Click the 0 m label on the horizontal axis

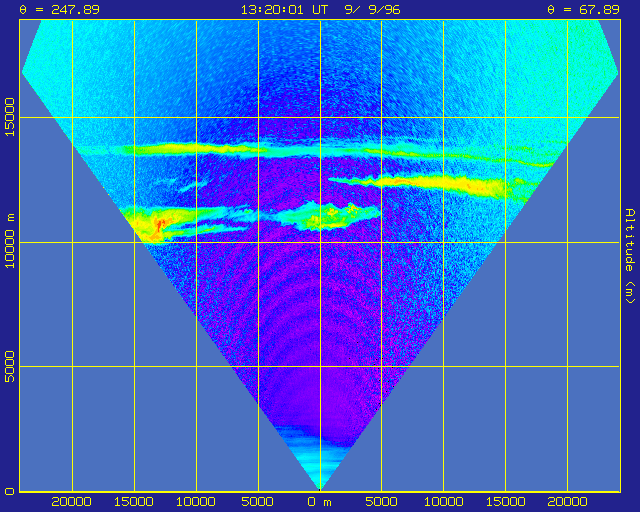click(320, 502)
